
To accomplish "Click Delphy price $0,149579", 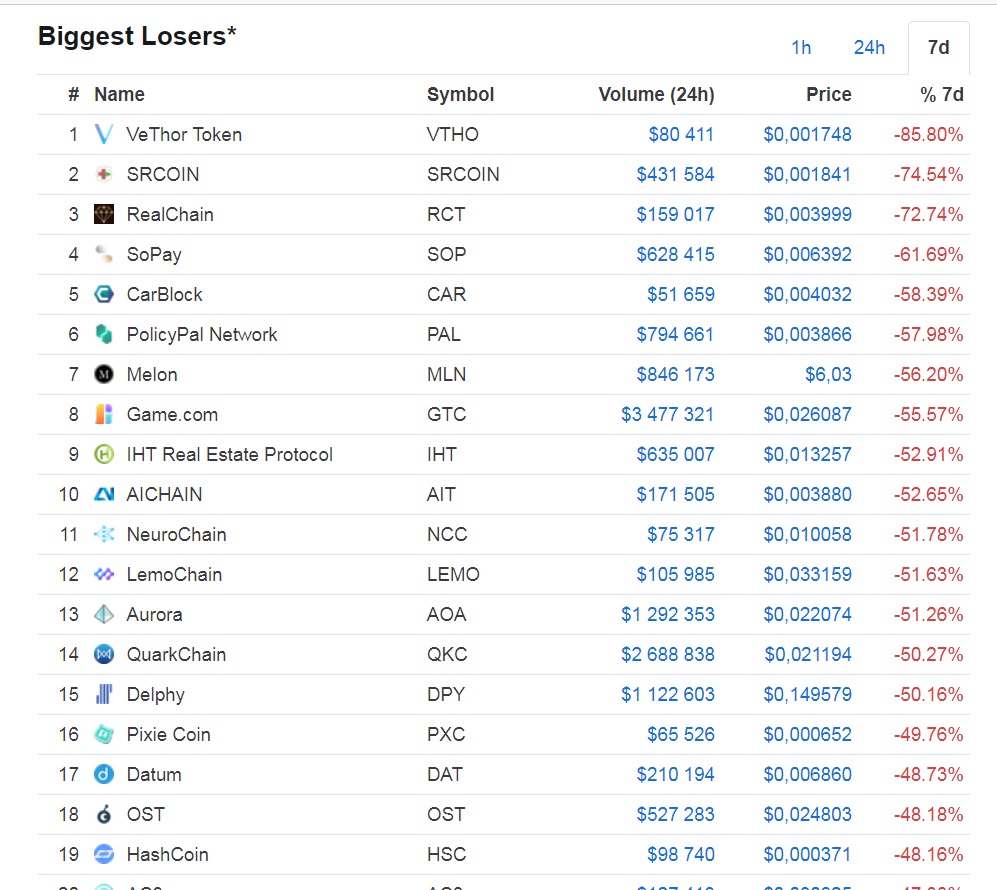I will [808, 694].
